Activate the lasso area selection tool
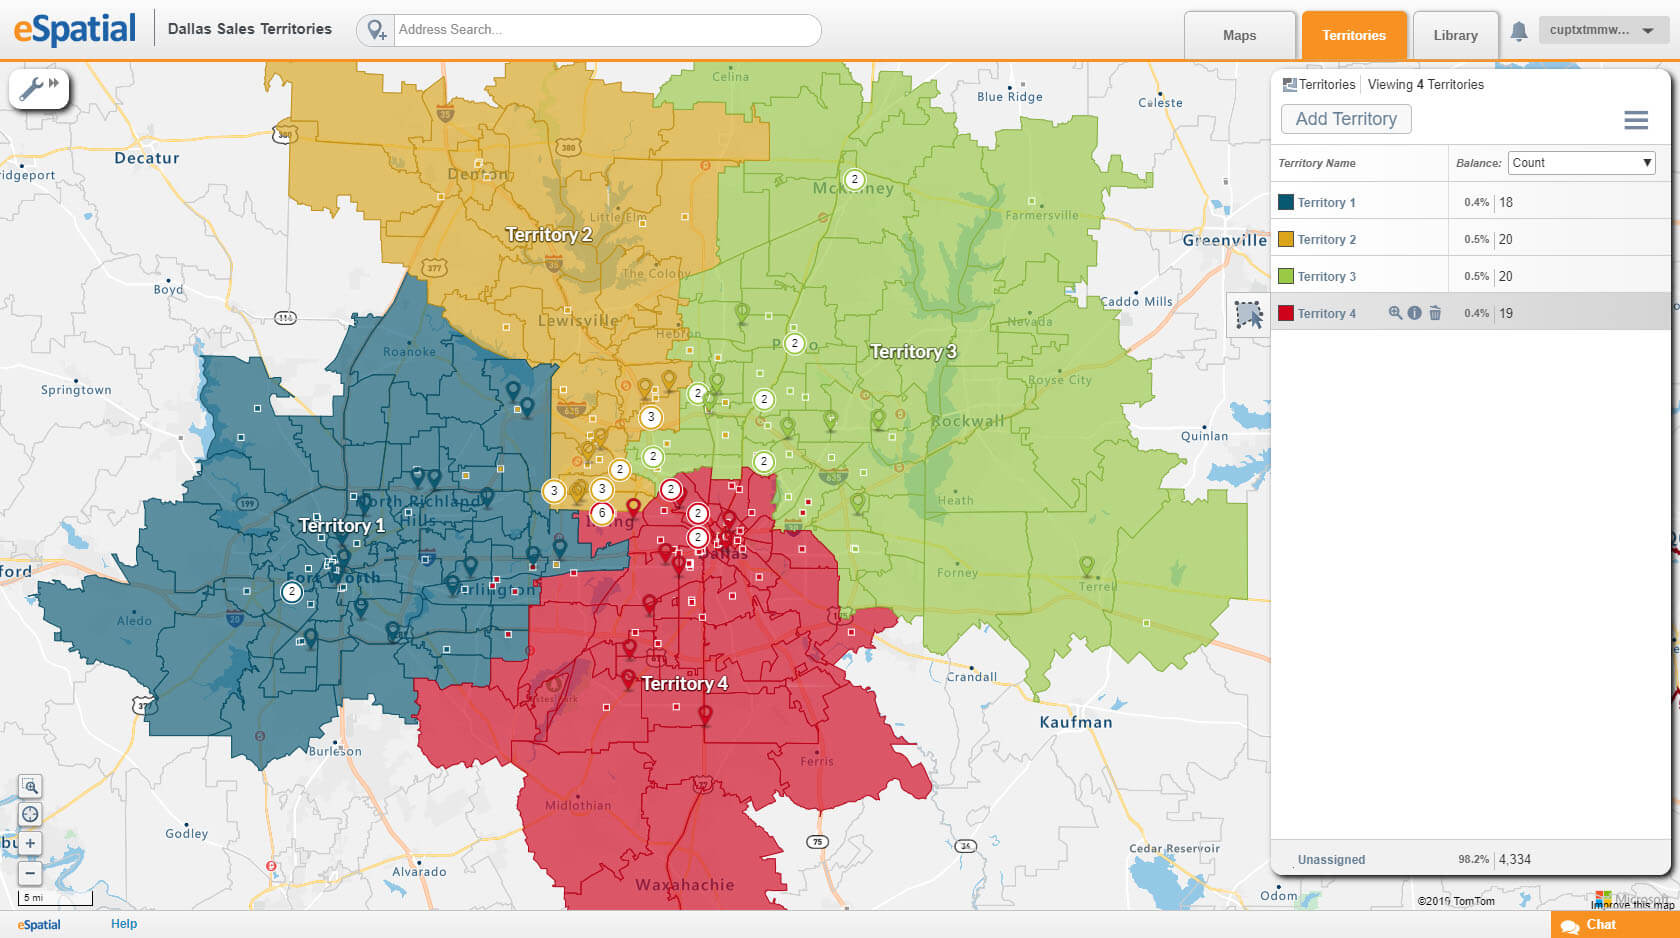The width and height of the screenshot is (1680, 938). (1248, 314)
